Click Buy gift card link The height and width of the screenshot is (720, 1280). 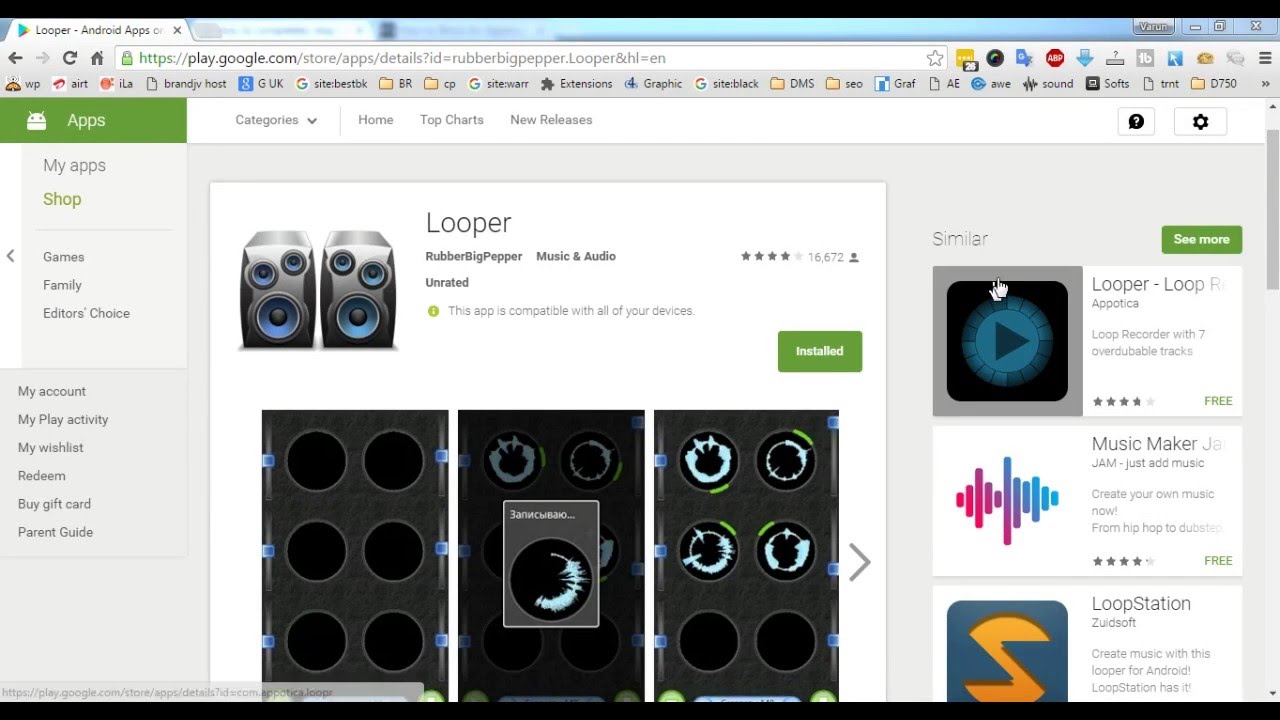(54, 504)
